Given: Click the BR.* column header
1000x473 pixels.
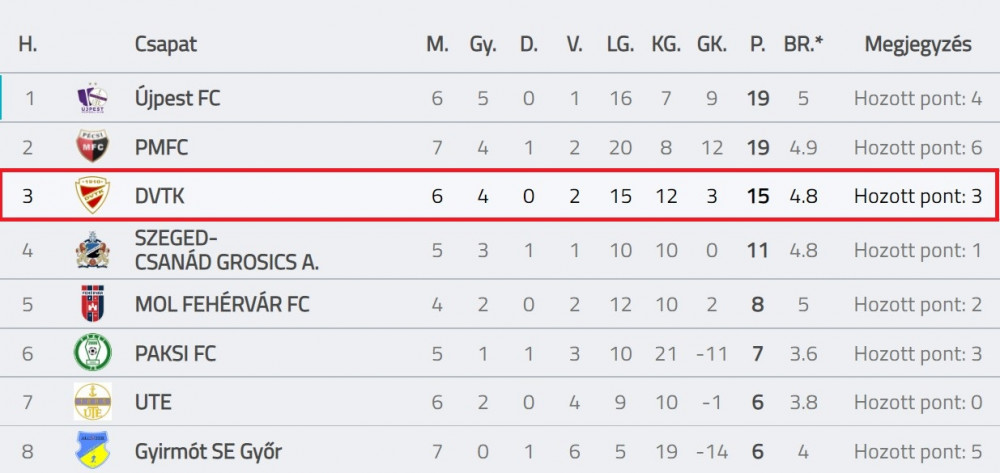Looking at the screenshot, I should click(x=804, y=45).
